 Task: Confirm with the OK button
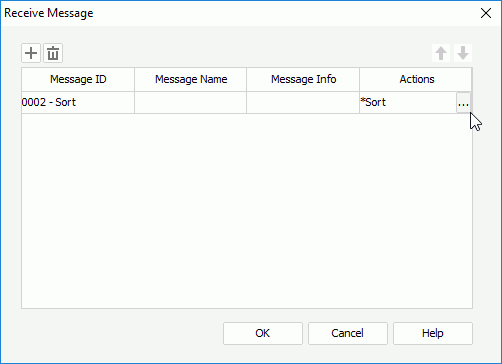[x=263, y=333]
